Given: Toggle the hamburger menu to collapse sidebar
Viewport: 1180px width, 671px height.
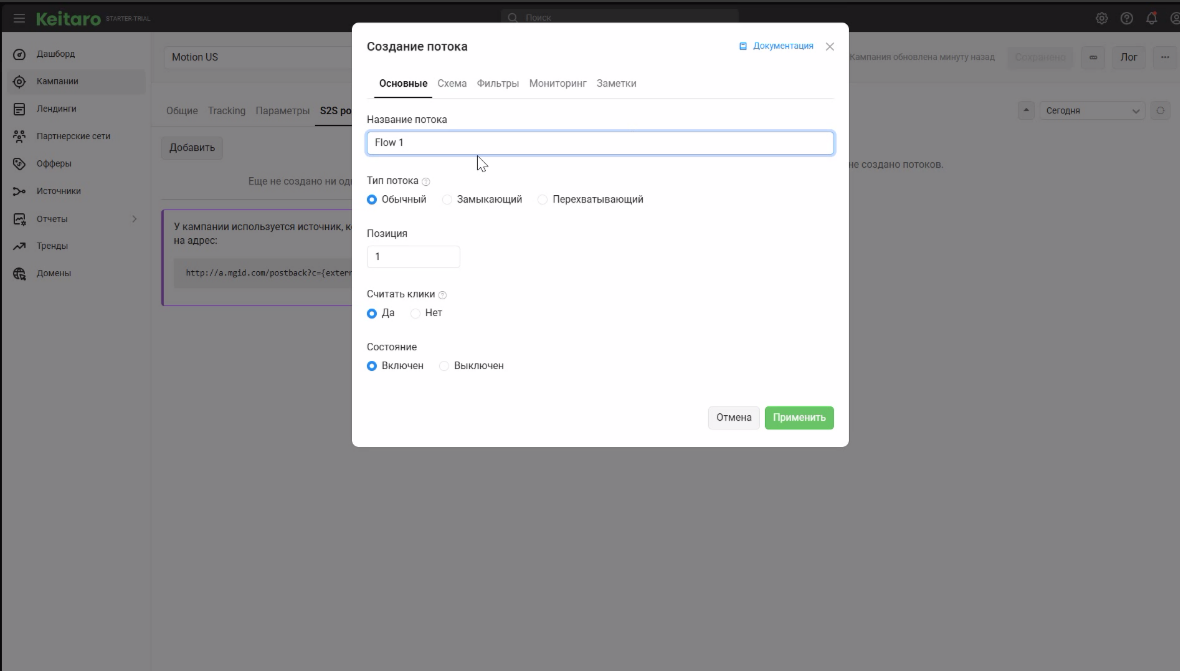Looking at the screenshot, I should [x=19, y=18].
